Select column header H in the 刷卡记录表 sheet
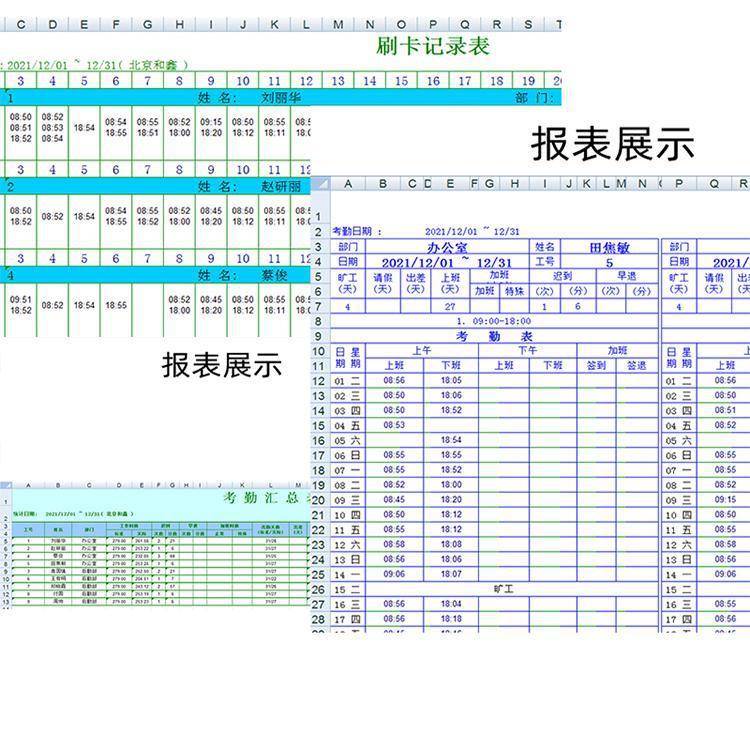750x750 pixels. tap(179, 24)
